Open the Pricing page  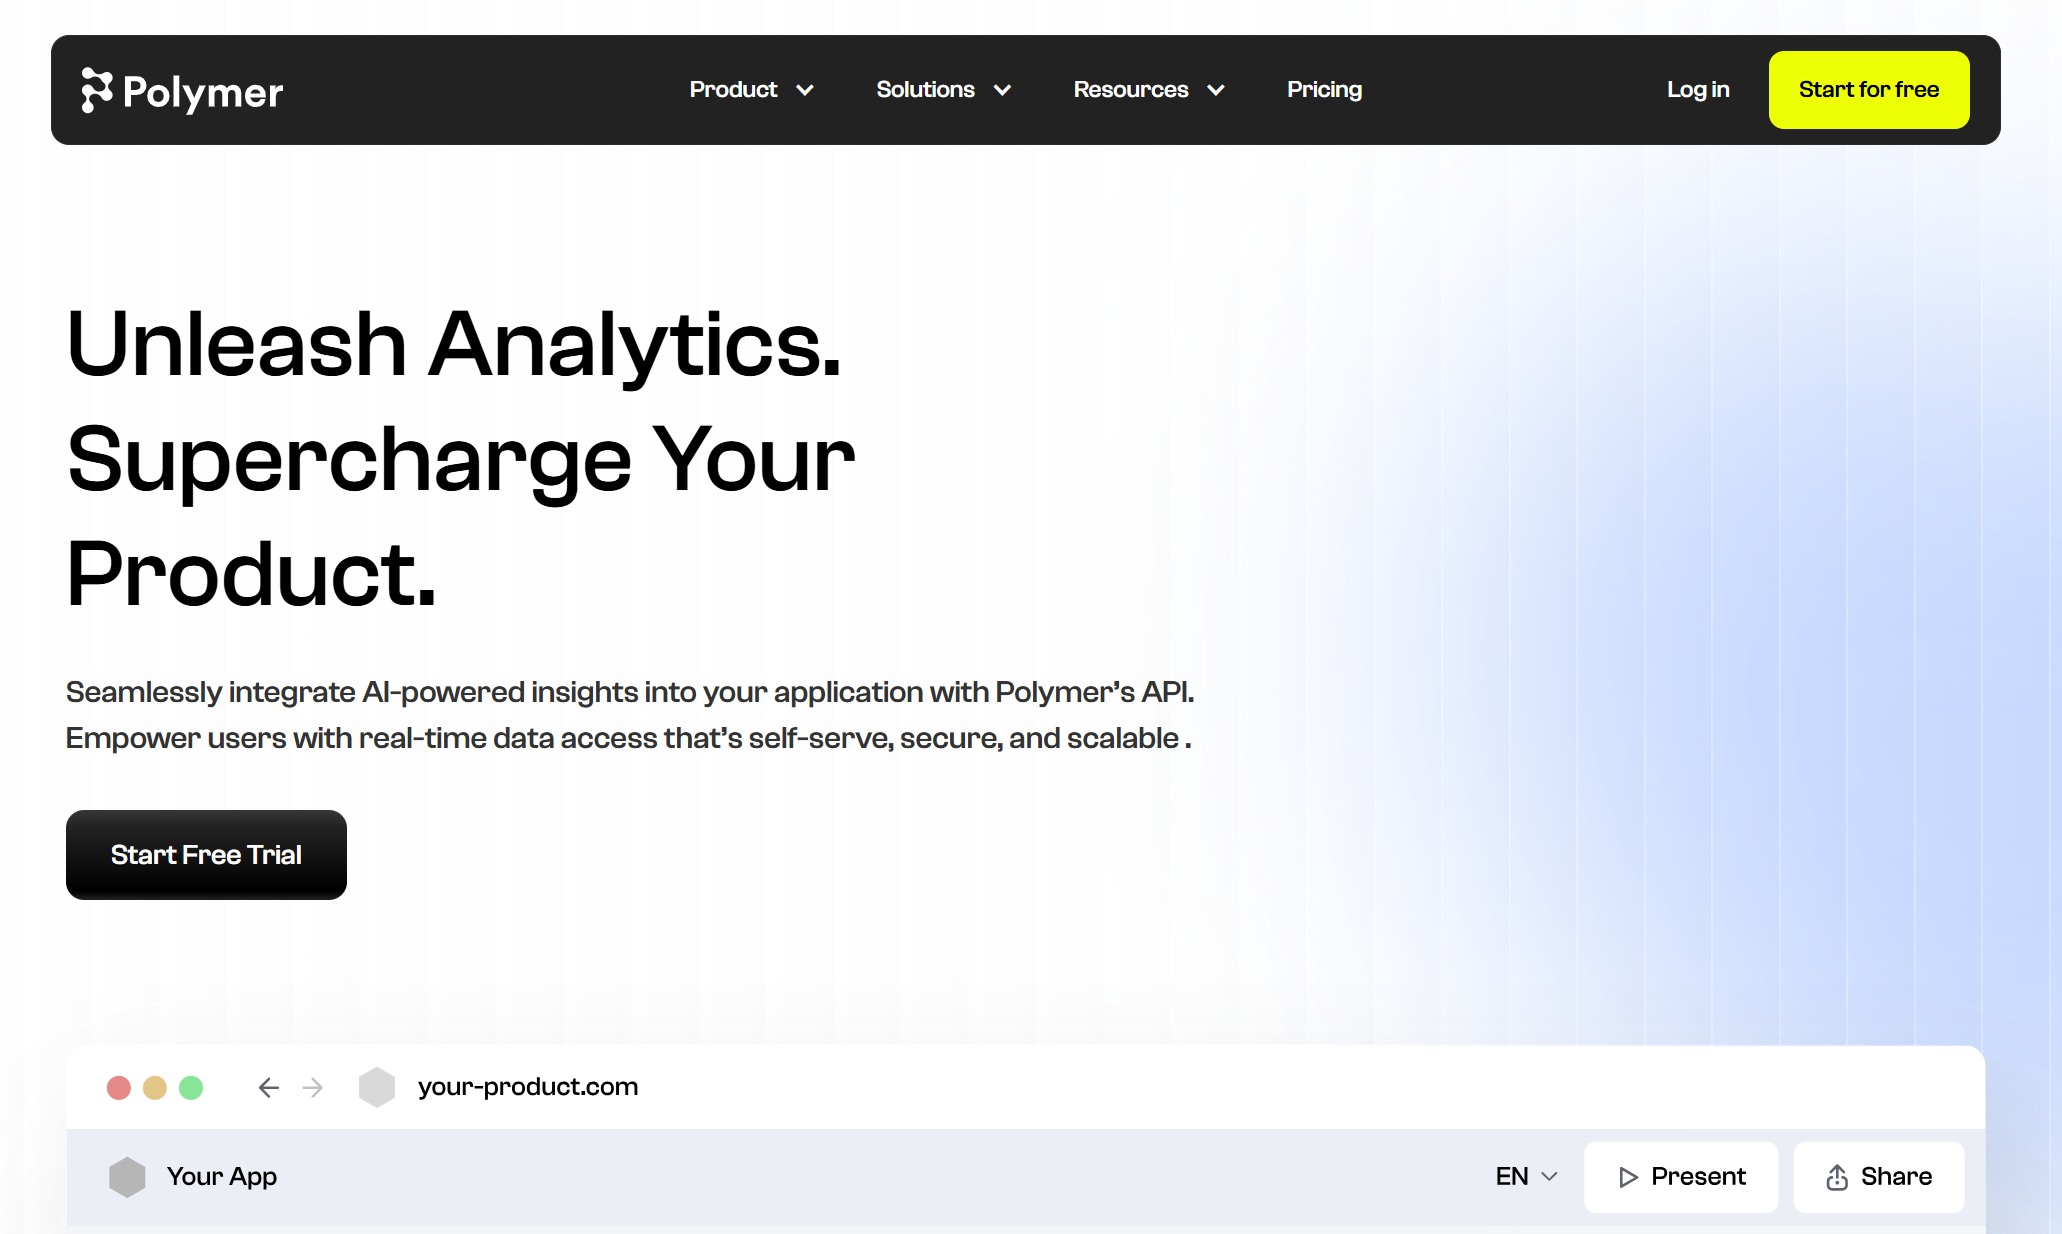tap(1324, 90)
